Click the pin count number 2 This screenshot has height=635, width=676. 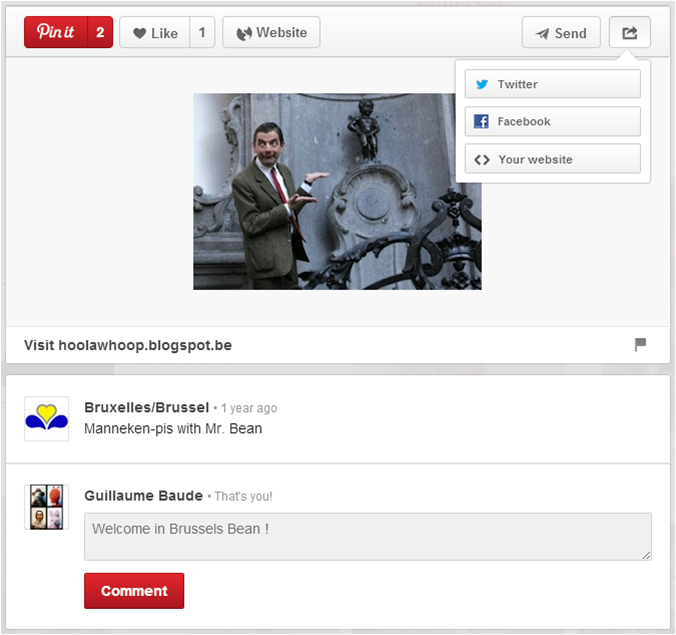point(100,32)
